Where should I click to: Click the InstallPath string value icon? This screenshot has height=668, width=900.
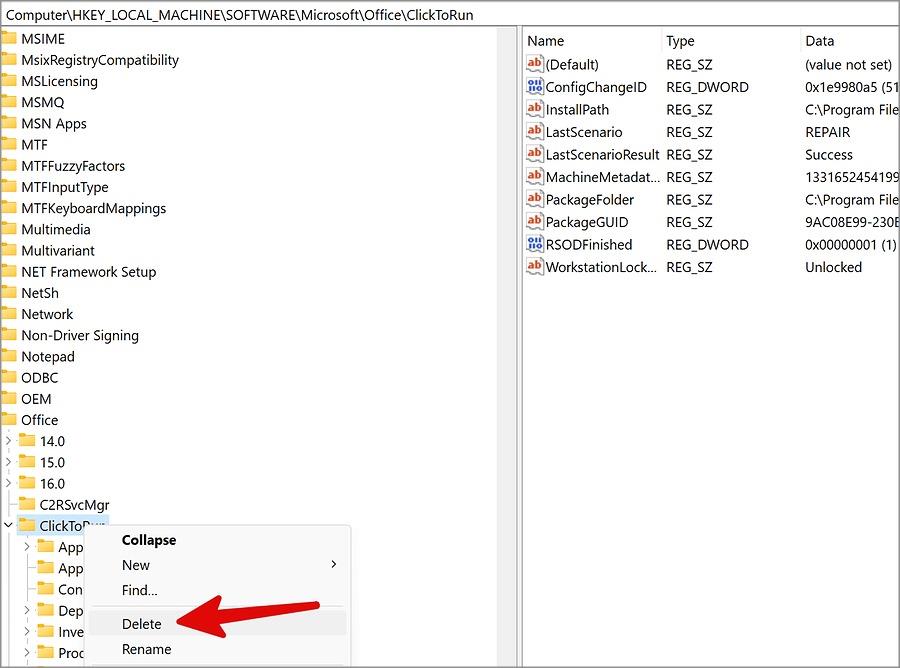(534, 109)
